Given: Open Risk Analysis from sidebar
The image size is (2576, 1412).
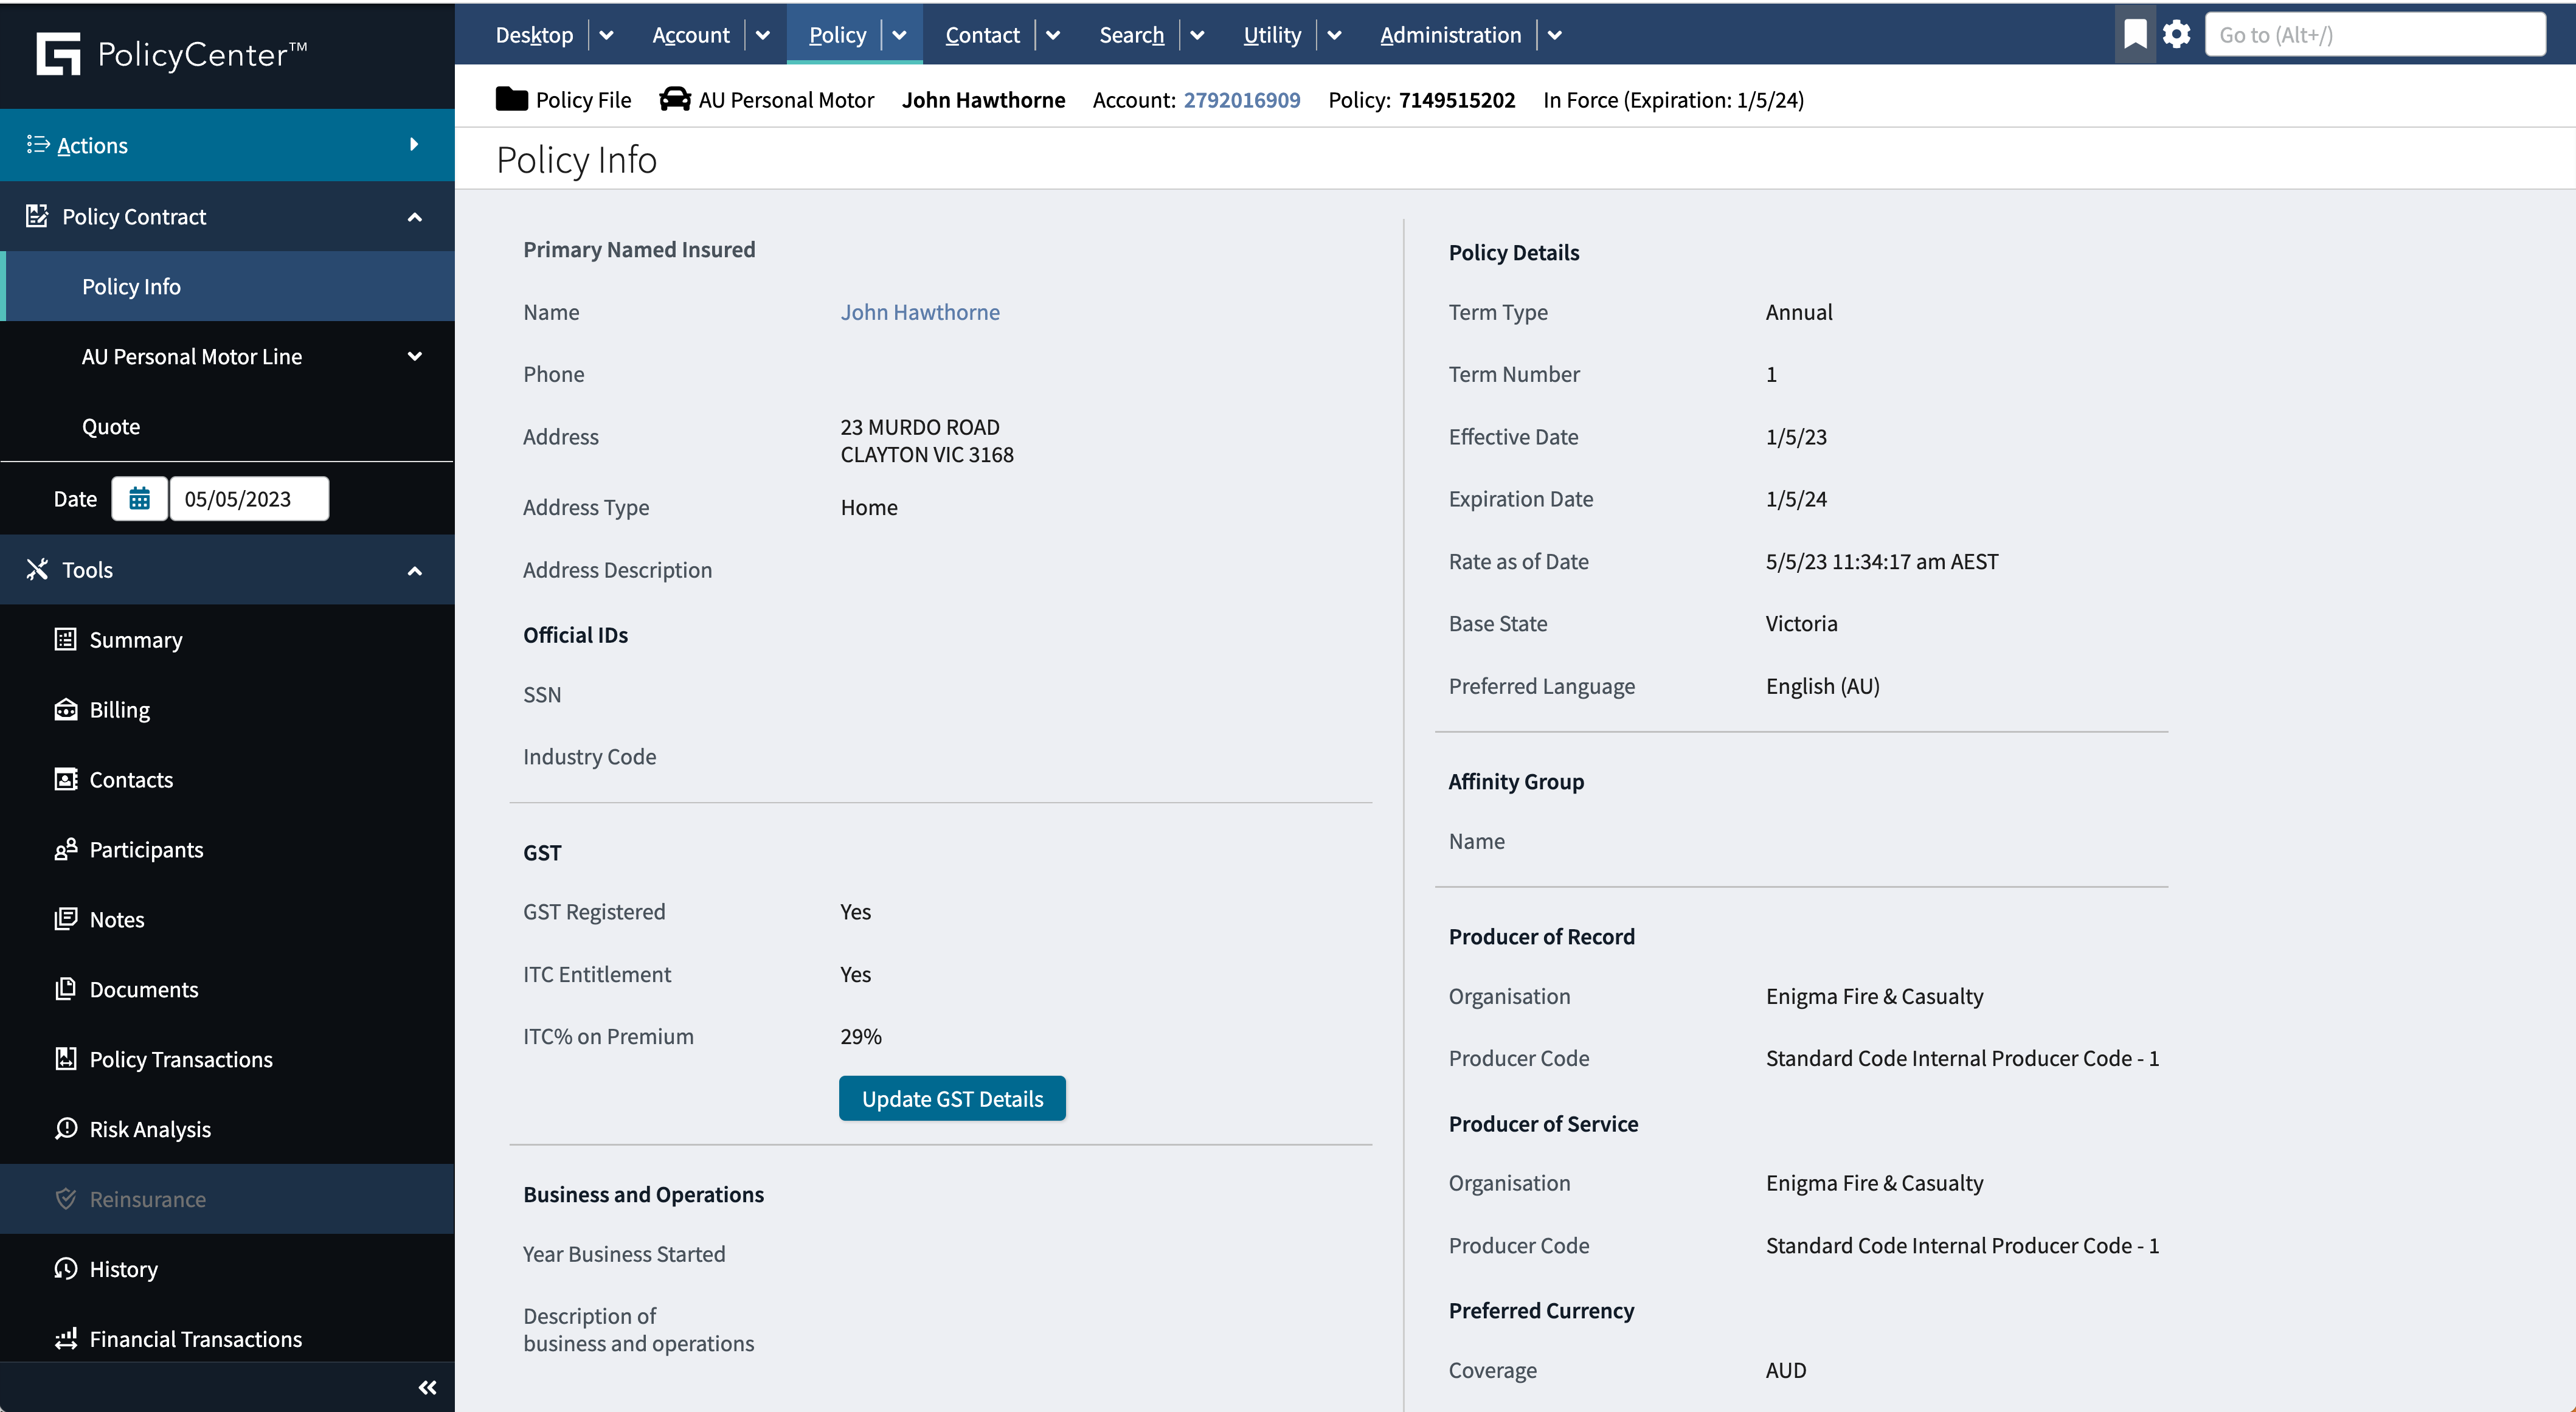Looking at the screenshot, I should [149, 1129].
